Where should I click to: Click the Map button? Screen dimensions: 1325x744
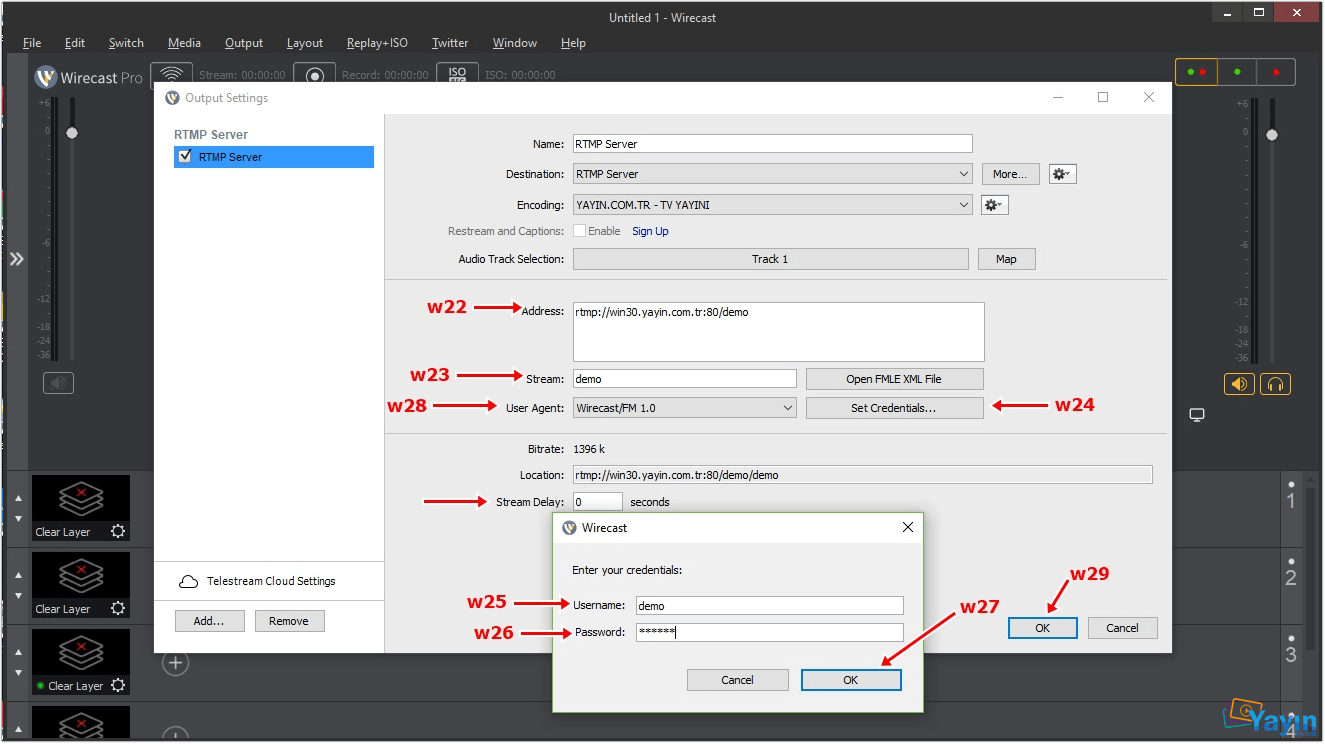tap(1006, 259)
